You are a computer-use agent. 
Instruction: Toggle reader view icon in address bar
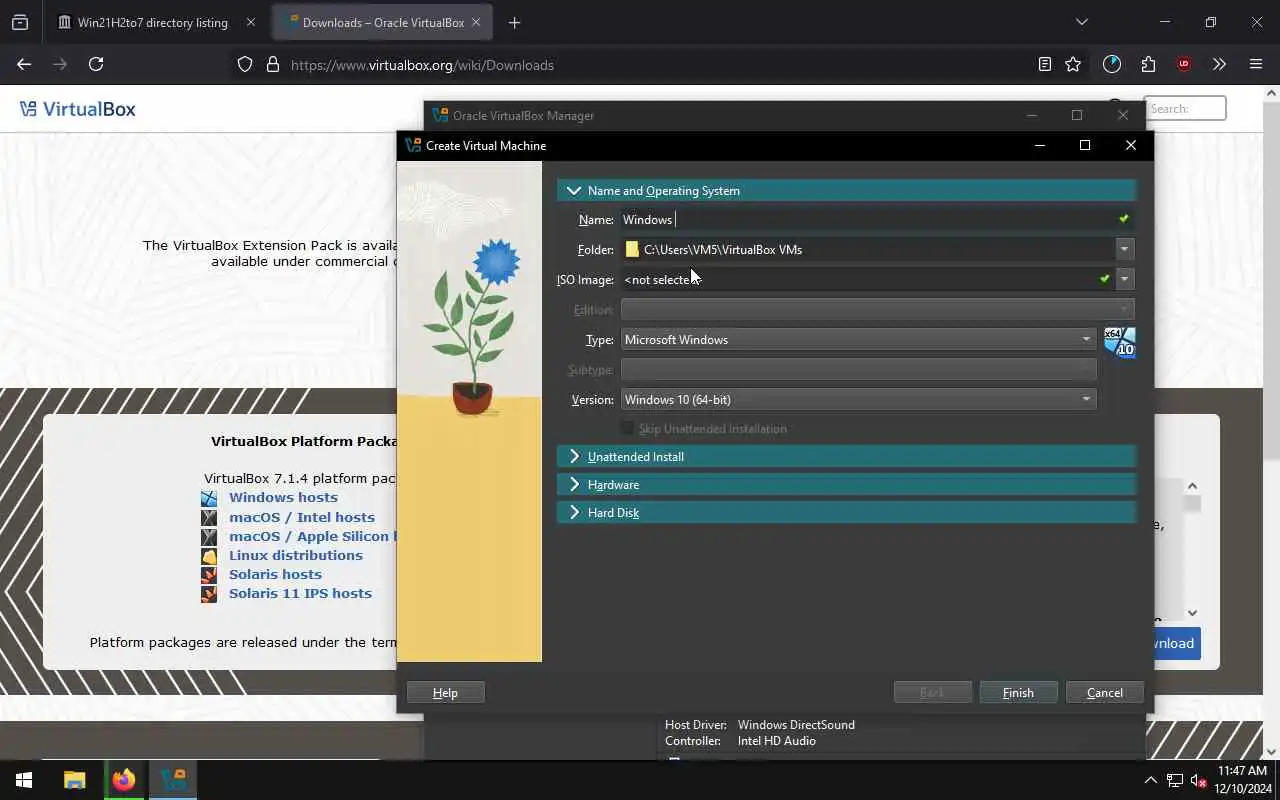[1044, 64]
